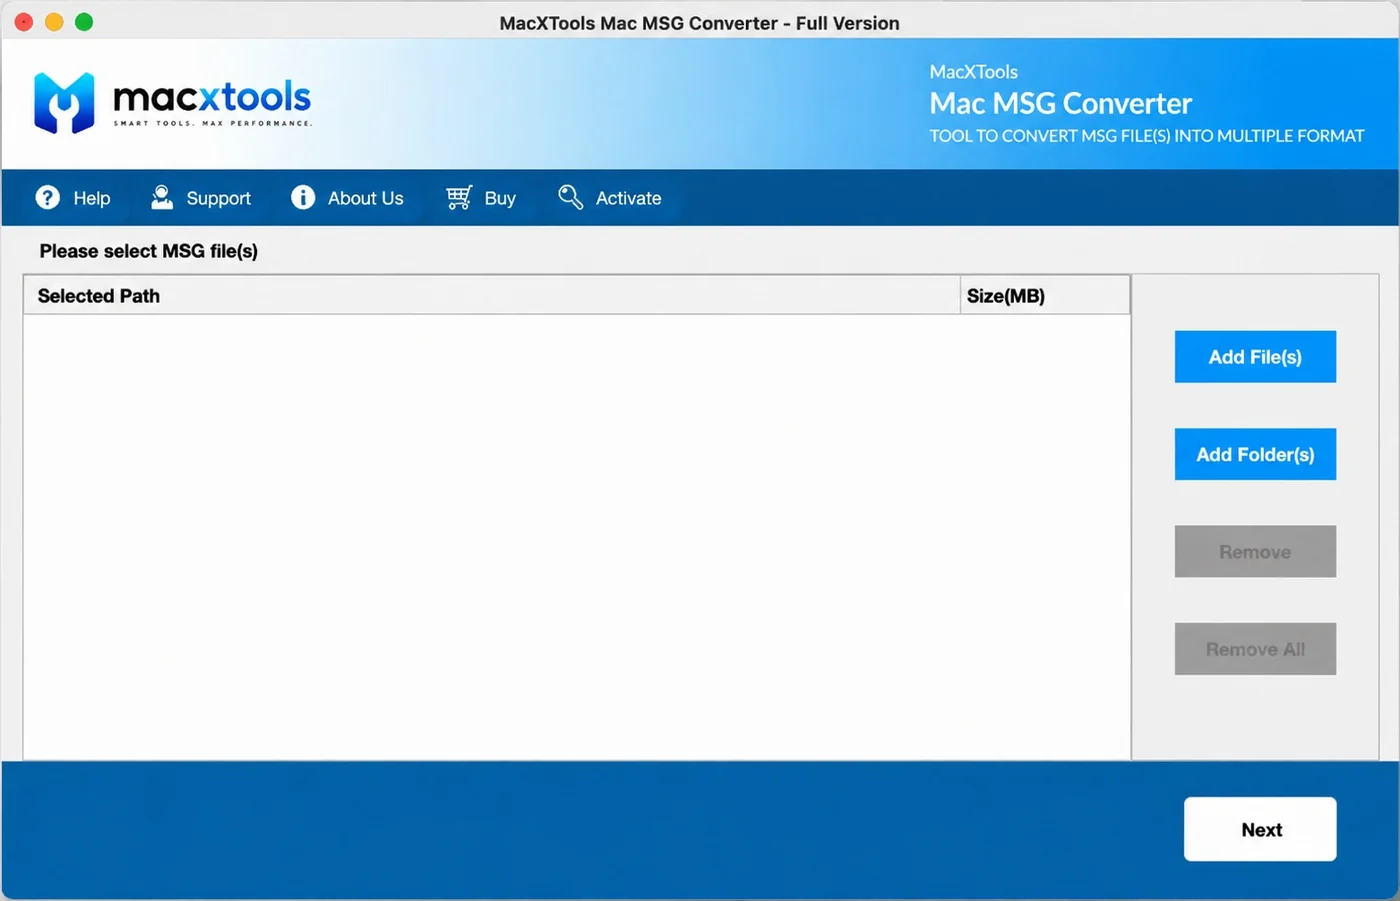Image resolution: width=1400 pixels, height=901 pixels.
Task: Click the 'TOOL TO CONVERT MSG FILE(S)' tagline
Action: [x=1147, y=136]
